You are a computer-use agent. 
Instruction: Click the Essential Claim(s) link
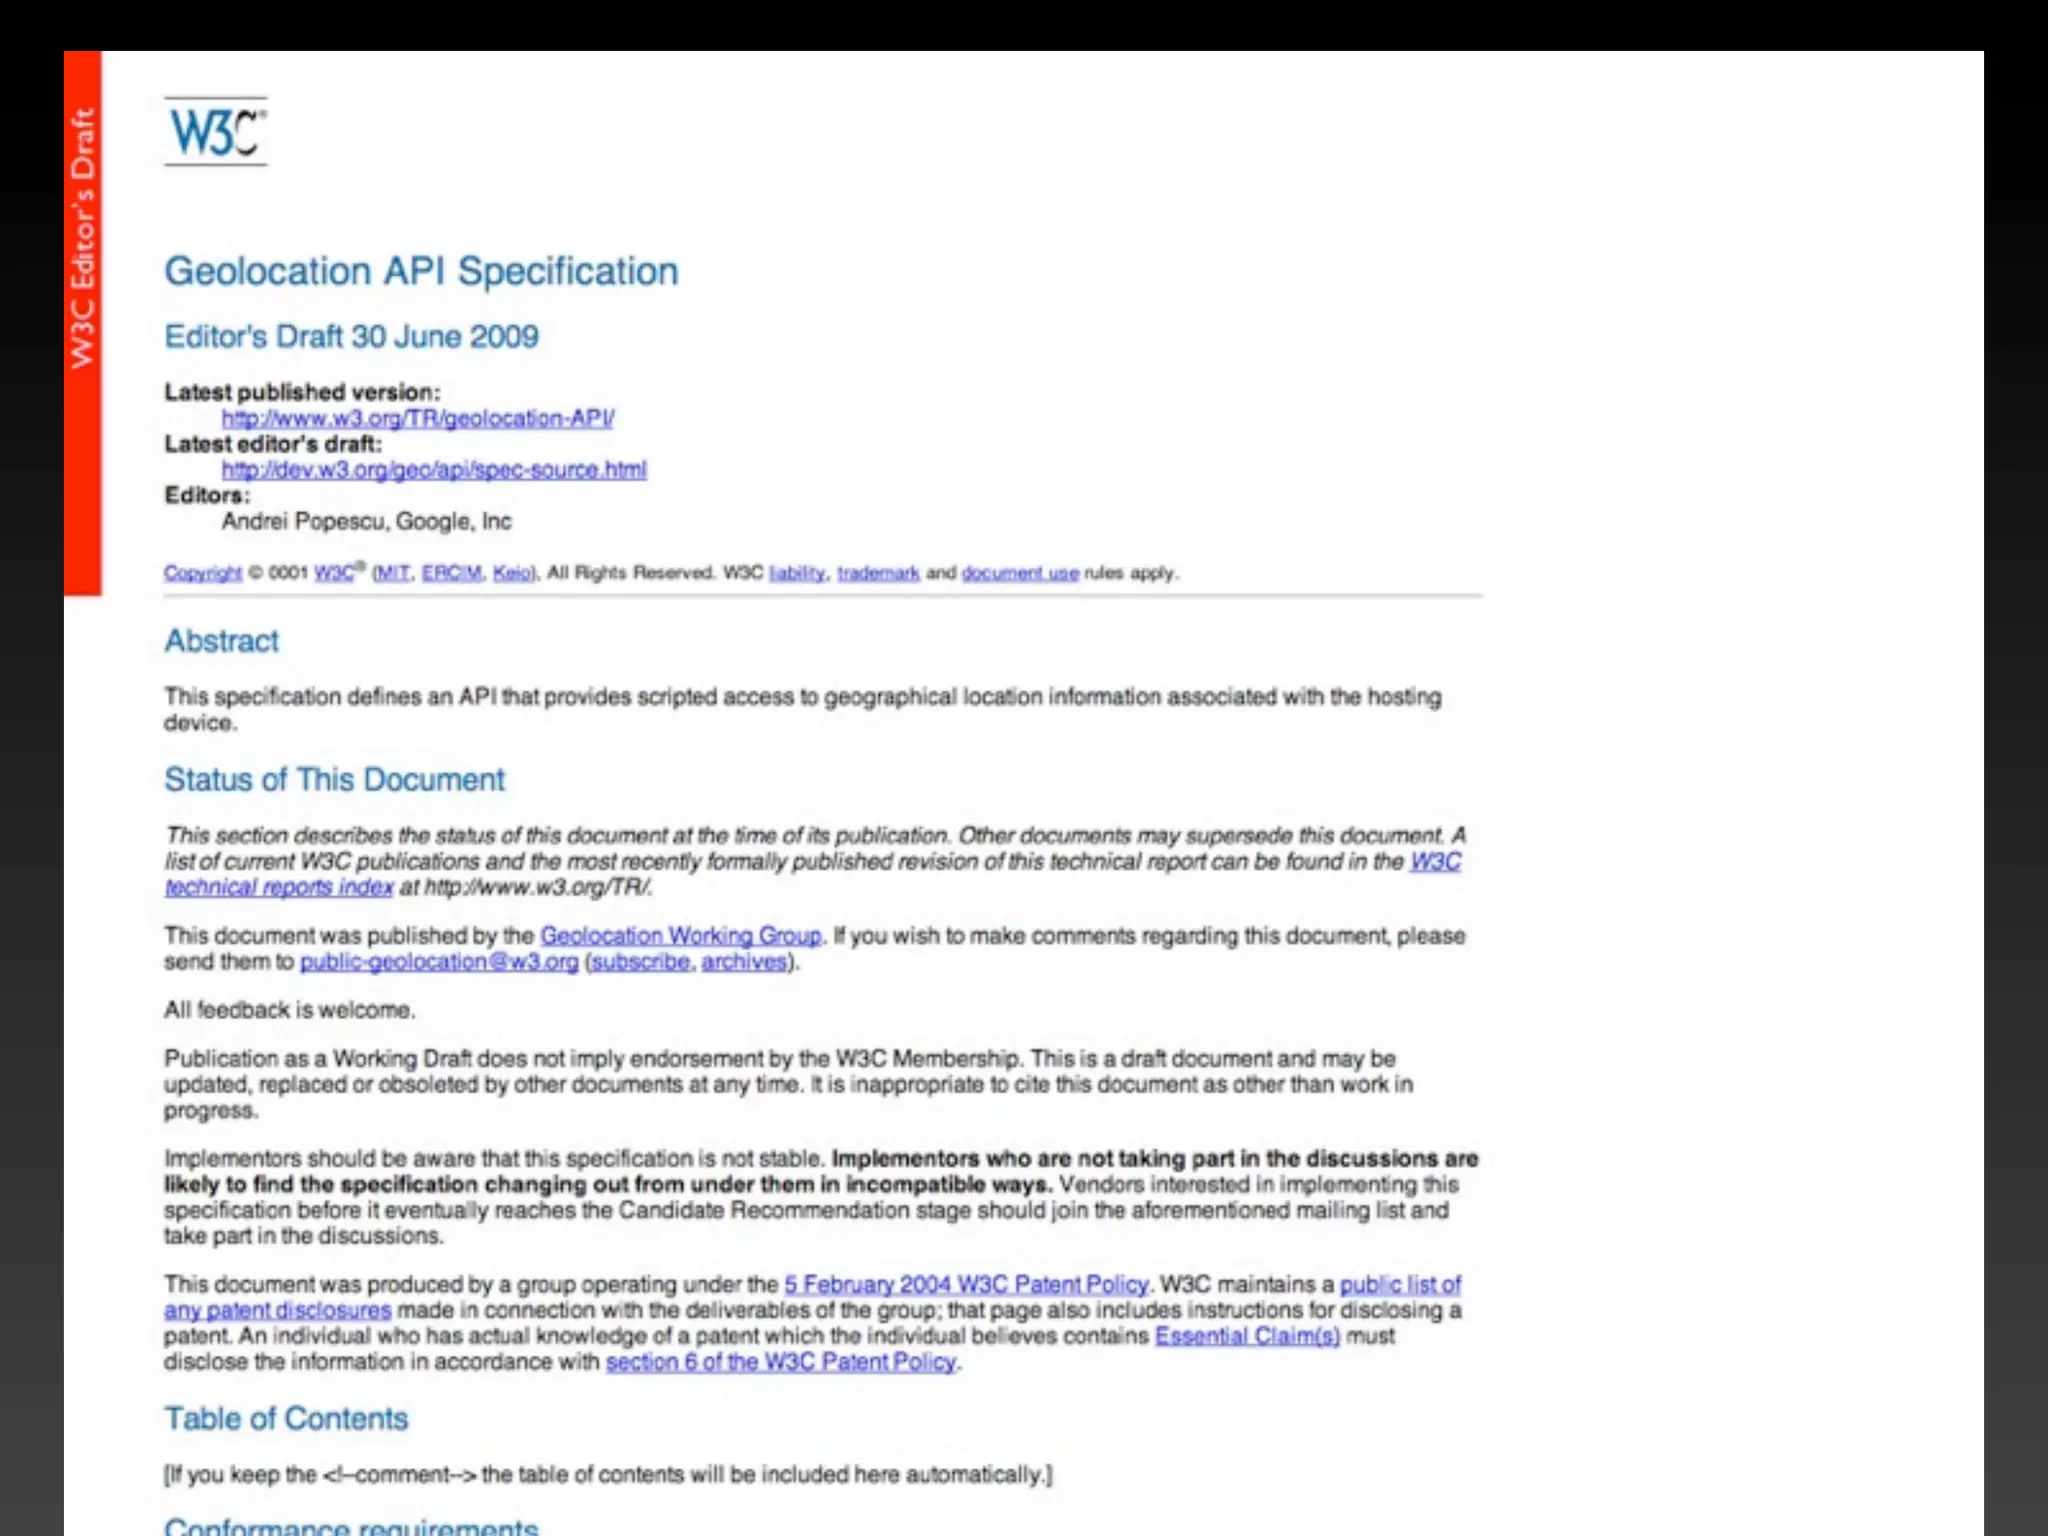click(1246, 1336)
